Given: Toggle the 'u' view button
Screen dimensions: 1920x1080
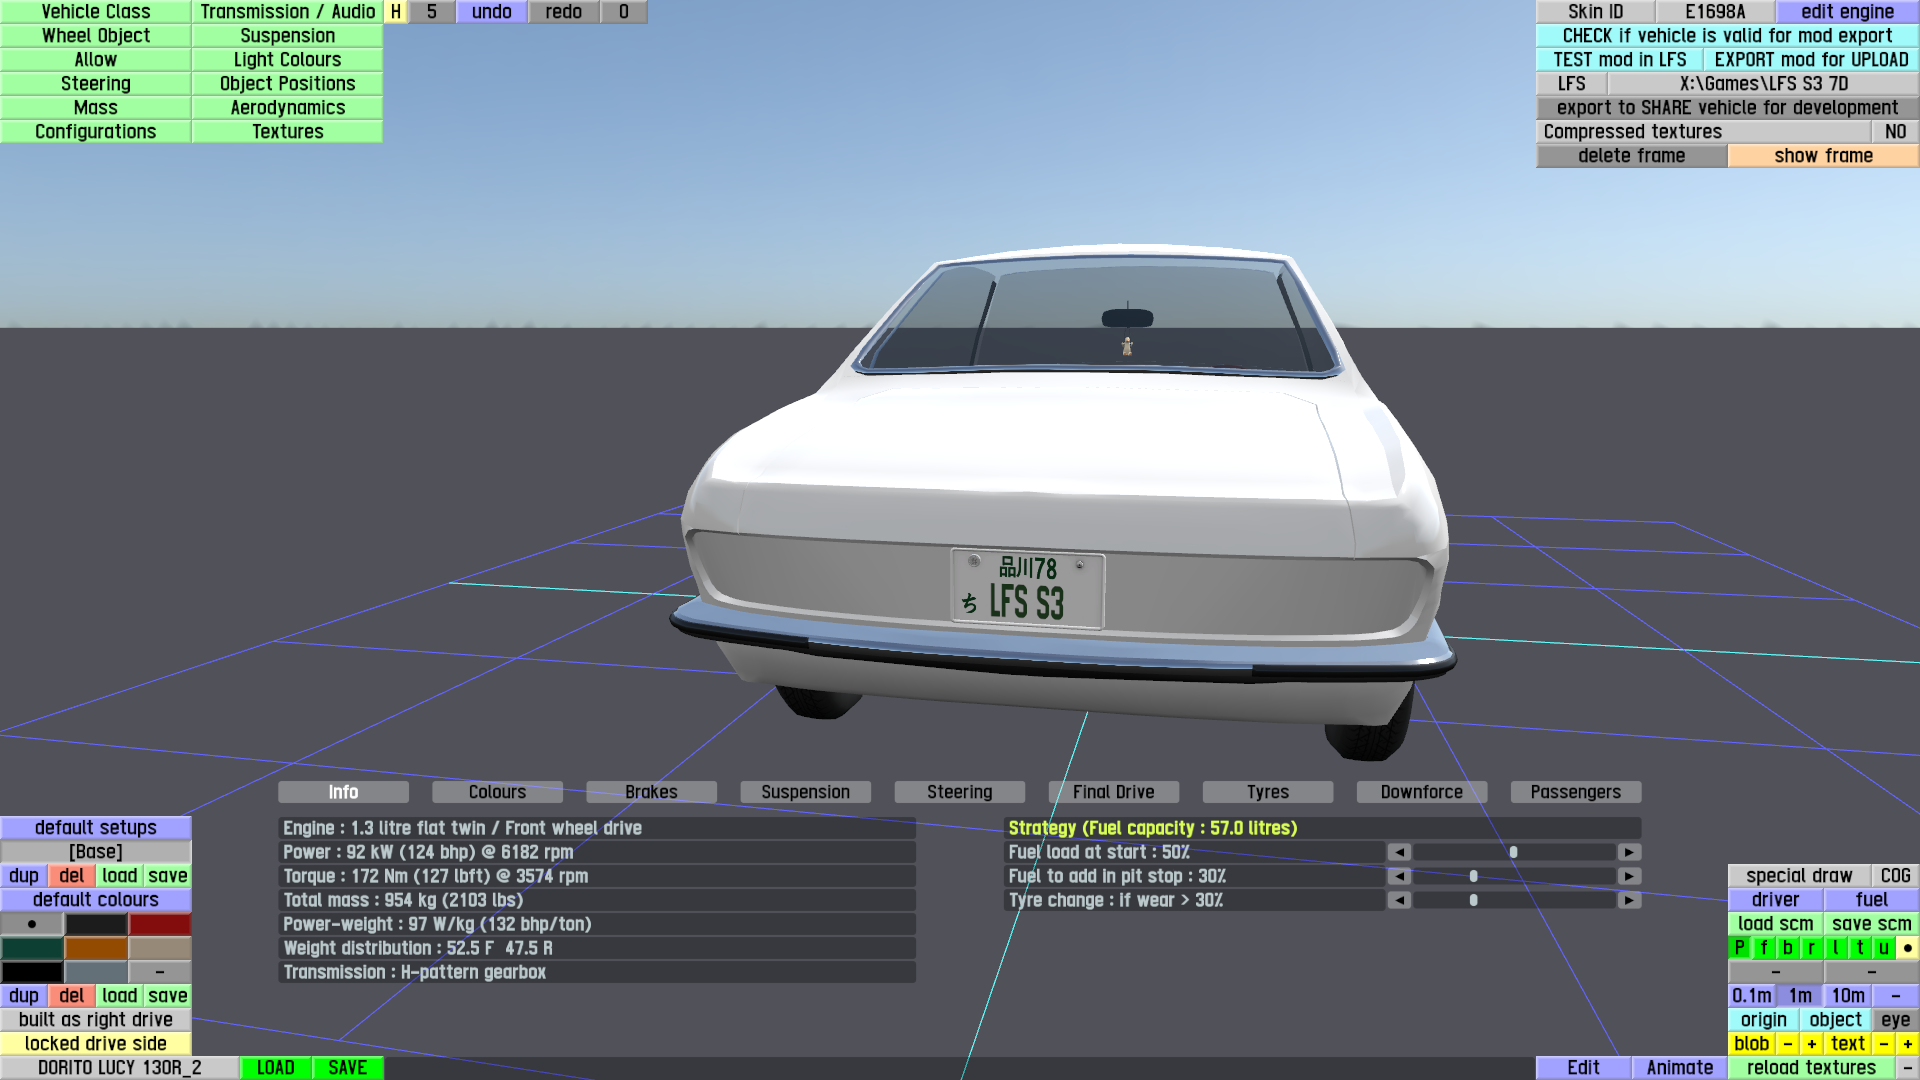Looking at the screenshot, I should [x=1883, y=948].
